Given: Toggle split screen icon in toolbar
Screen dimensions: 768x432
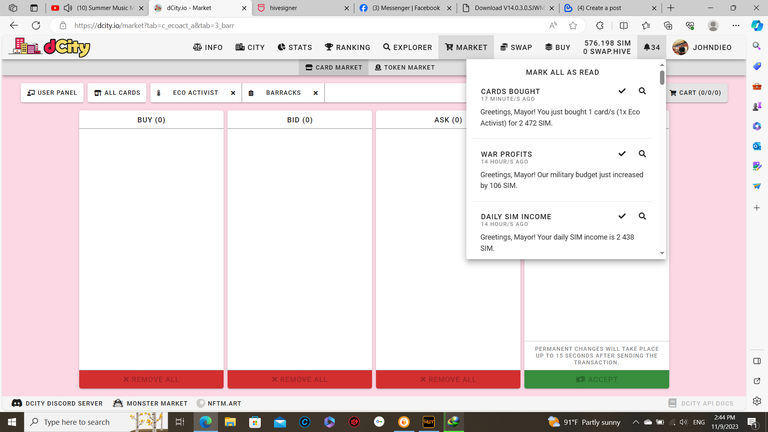Looking at the screenshot, I should [x=624, y=25].
